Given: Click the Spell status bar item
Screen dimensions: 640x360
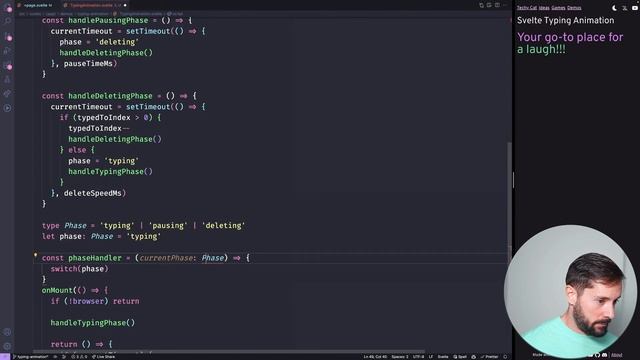Looking at the screenshot, I should point(460,357).
